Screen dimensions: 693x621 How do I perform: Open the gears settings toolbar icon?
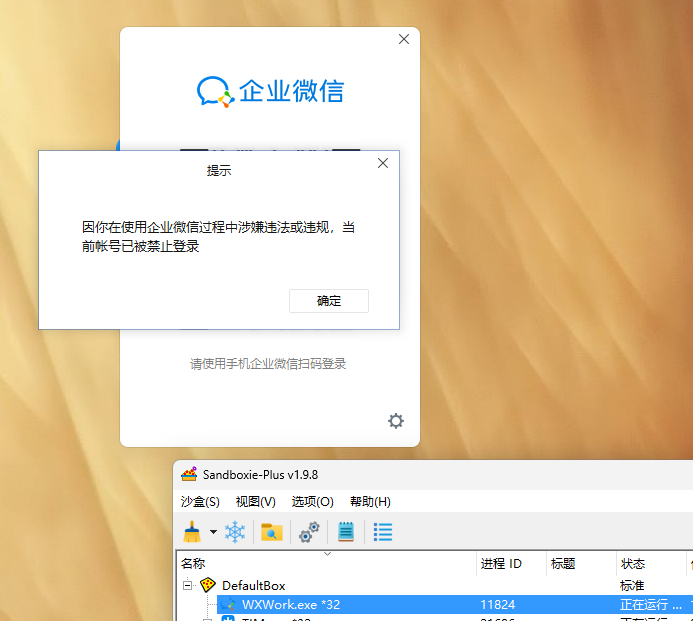point(309,532)
